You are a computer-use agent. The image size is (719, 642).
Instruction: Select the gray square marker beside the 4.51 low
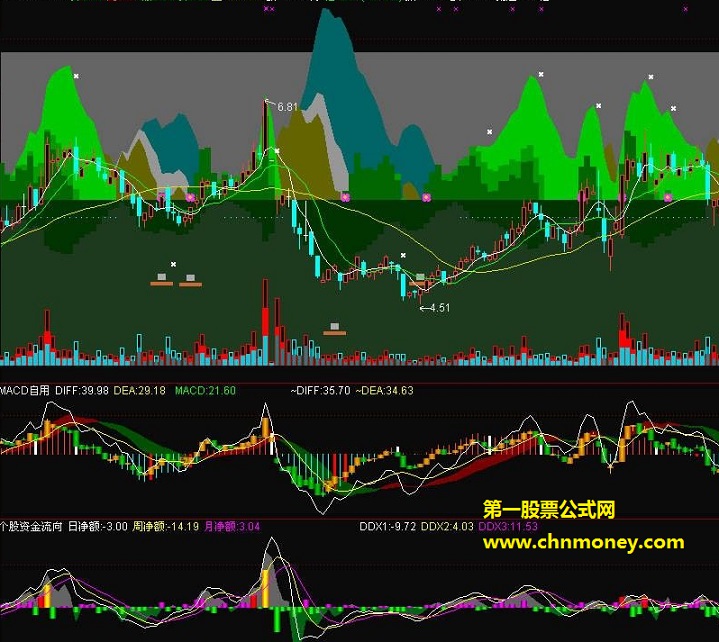pyautogui.click(x=420, y=277)
